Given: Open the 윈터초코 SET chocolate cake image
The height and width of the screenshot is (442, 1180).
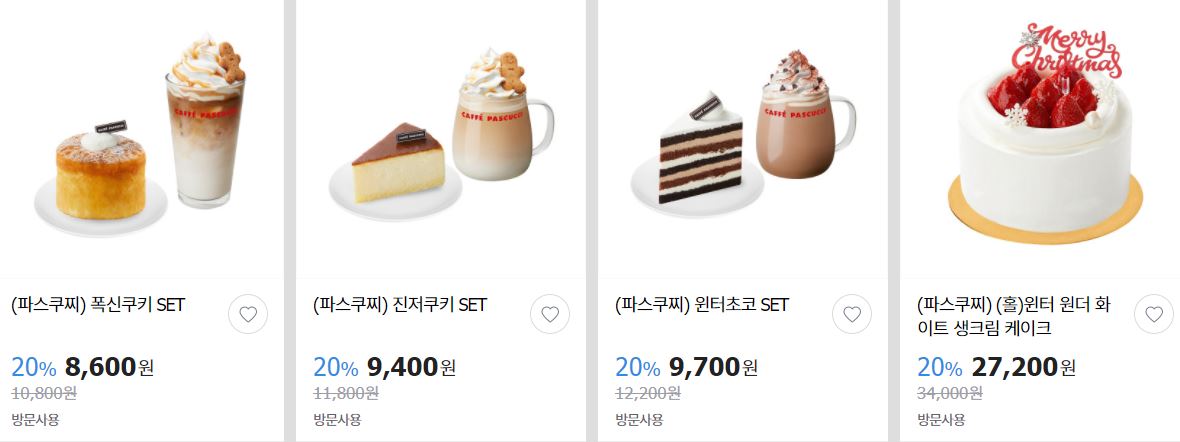Looking at the screenshot, I should [743, 138].
